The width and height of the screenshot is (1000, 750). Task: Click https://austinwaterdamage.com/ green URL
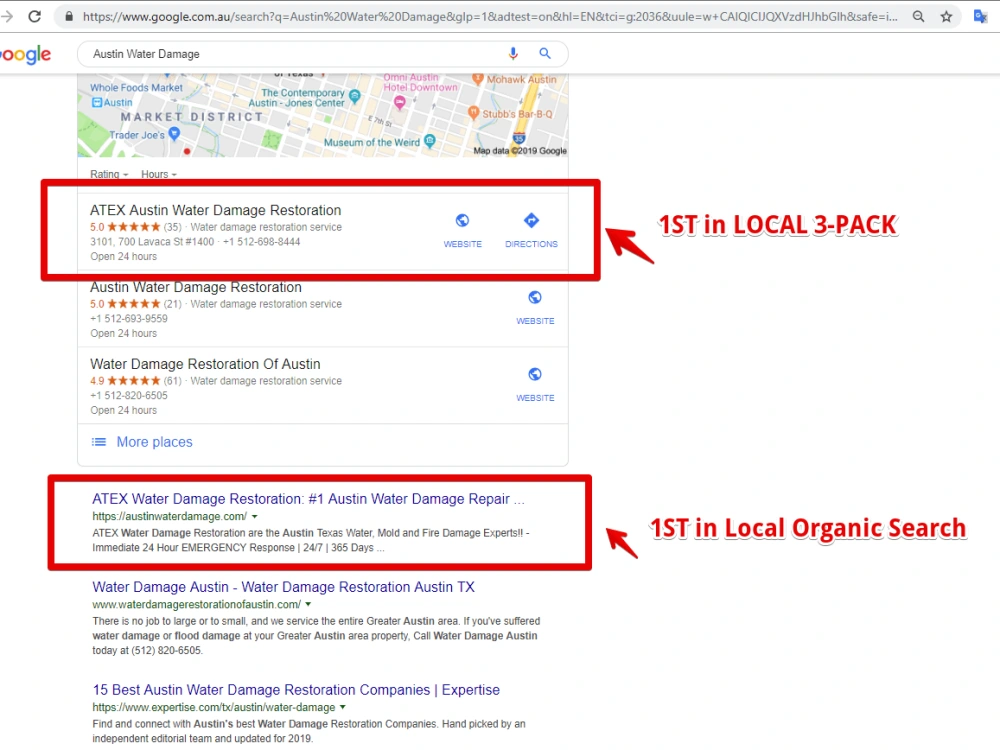click(170, 517)
